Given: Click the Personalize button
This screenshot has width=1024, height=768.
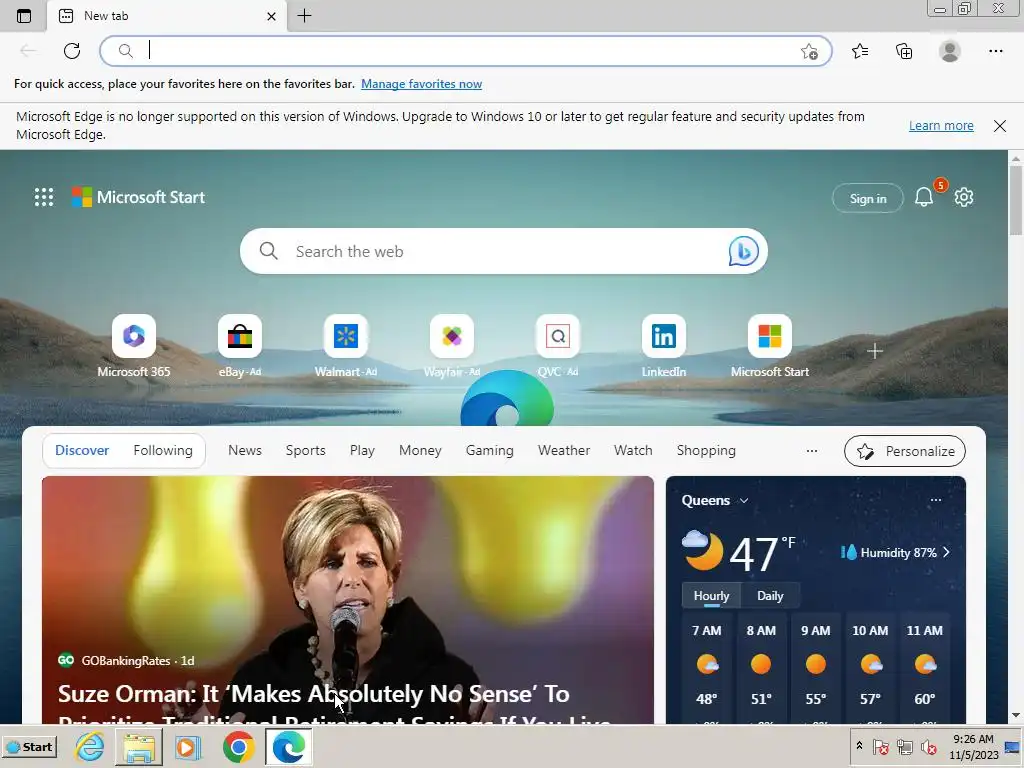Looking at the screenshot, I should (904, 451).
